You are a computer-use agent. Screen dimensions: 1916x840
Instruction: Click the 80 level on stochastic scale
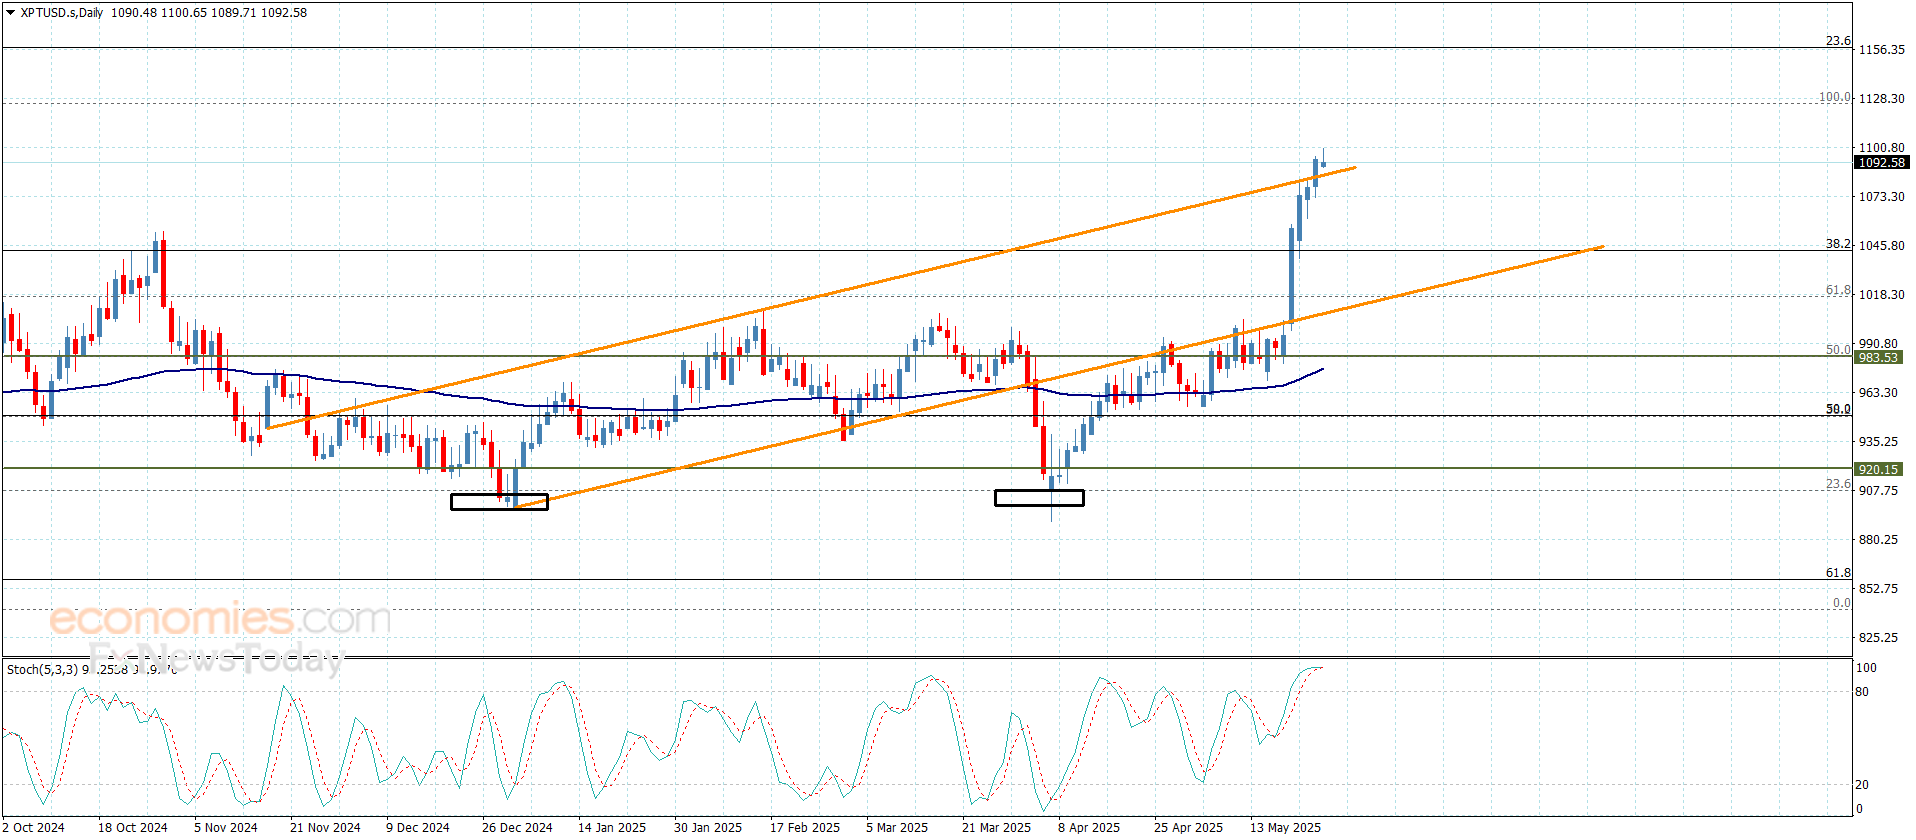click(x=1862, y=692)
